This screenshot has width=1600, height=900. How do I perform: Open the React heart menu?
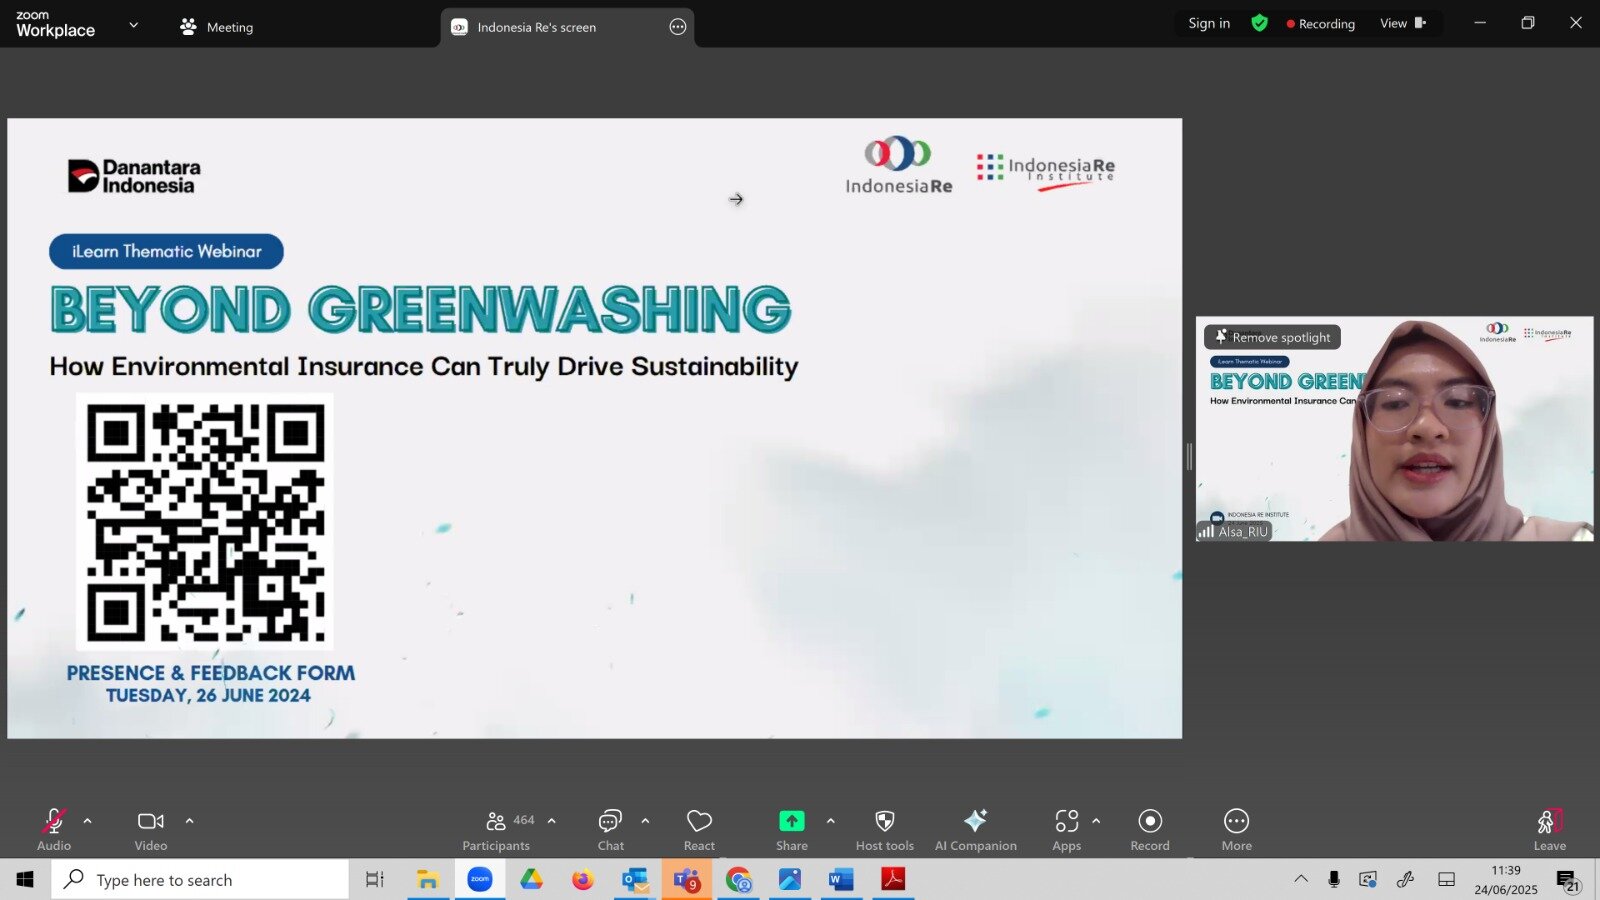coord(699,830)
